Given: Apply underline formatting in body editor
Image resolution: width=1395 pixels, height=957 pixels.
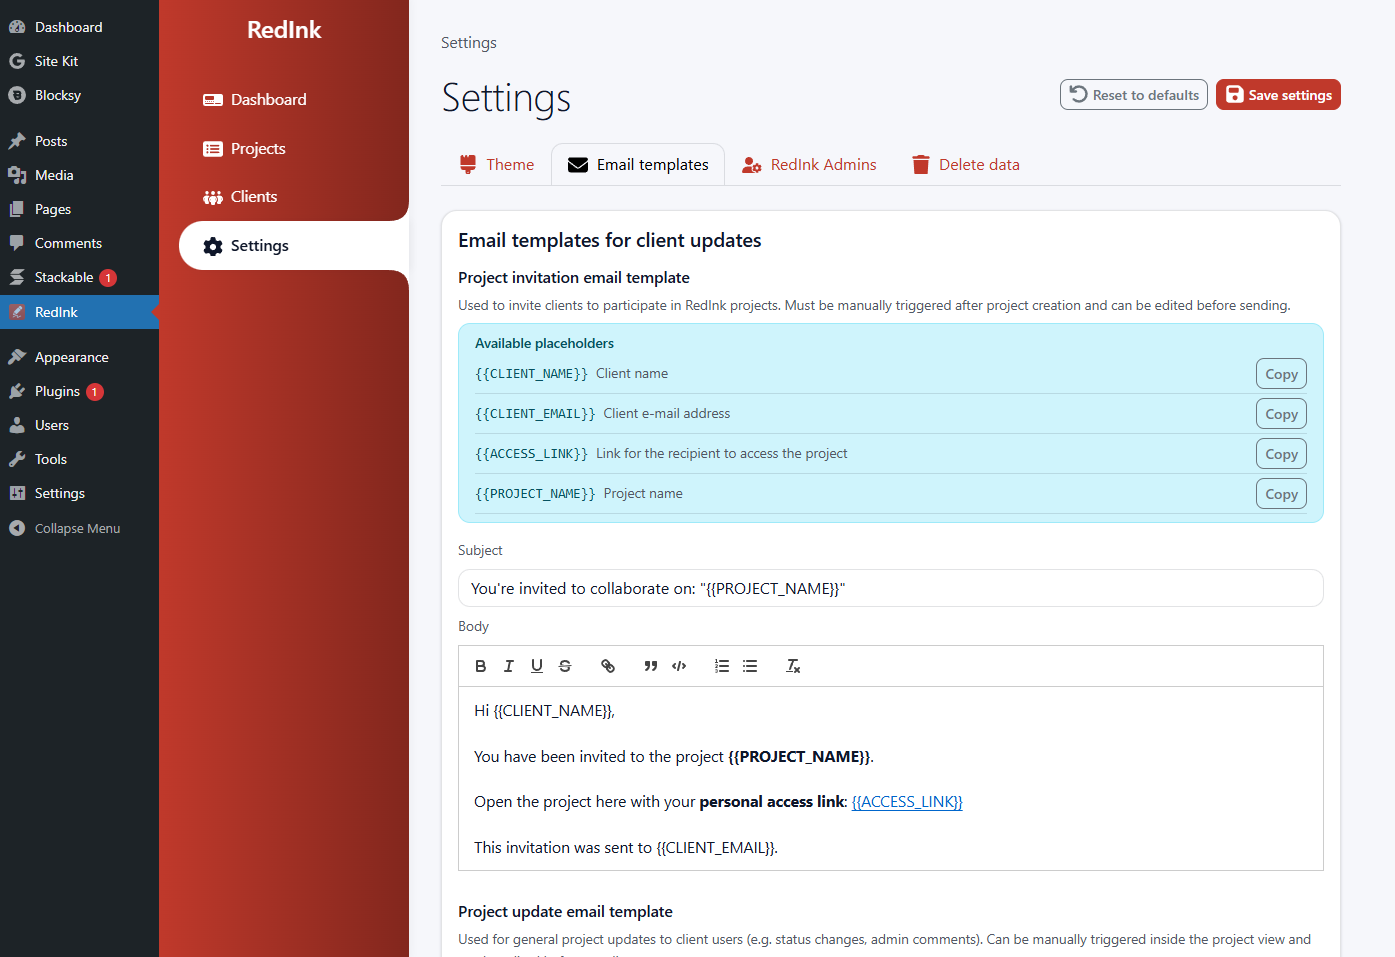Looking at the screenshot, I should pyautogui.click(x=537, y=666).
